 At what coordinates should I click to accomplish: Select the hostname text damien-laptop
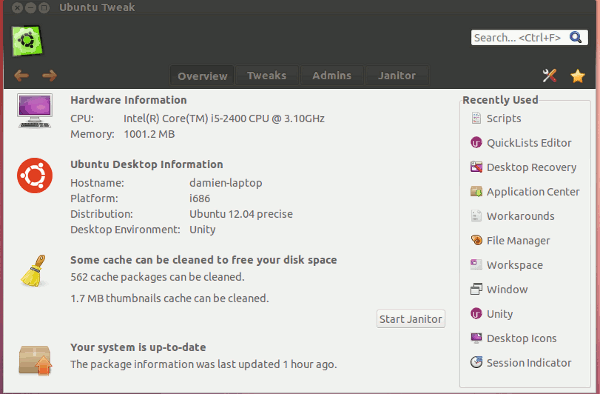[x=226, y=183]
